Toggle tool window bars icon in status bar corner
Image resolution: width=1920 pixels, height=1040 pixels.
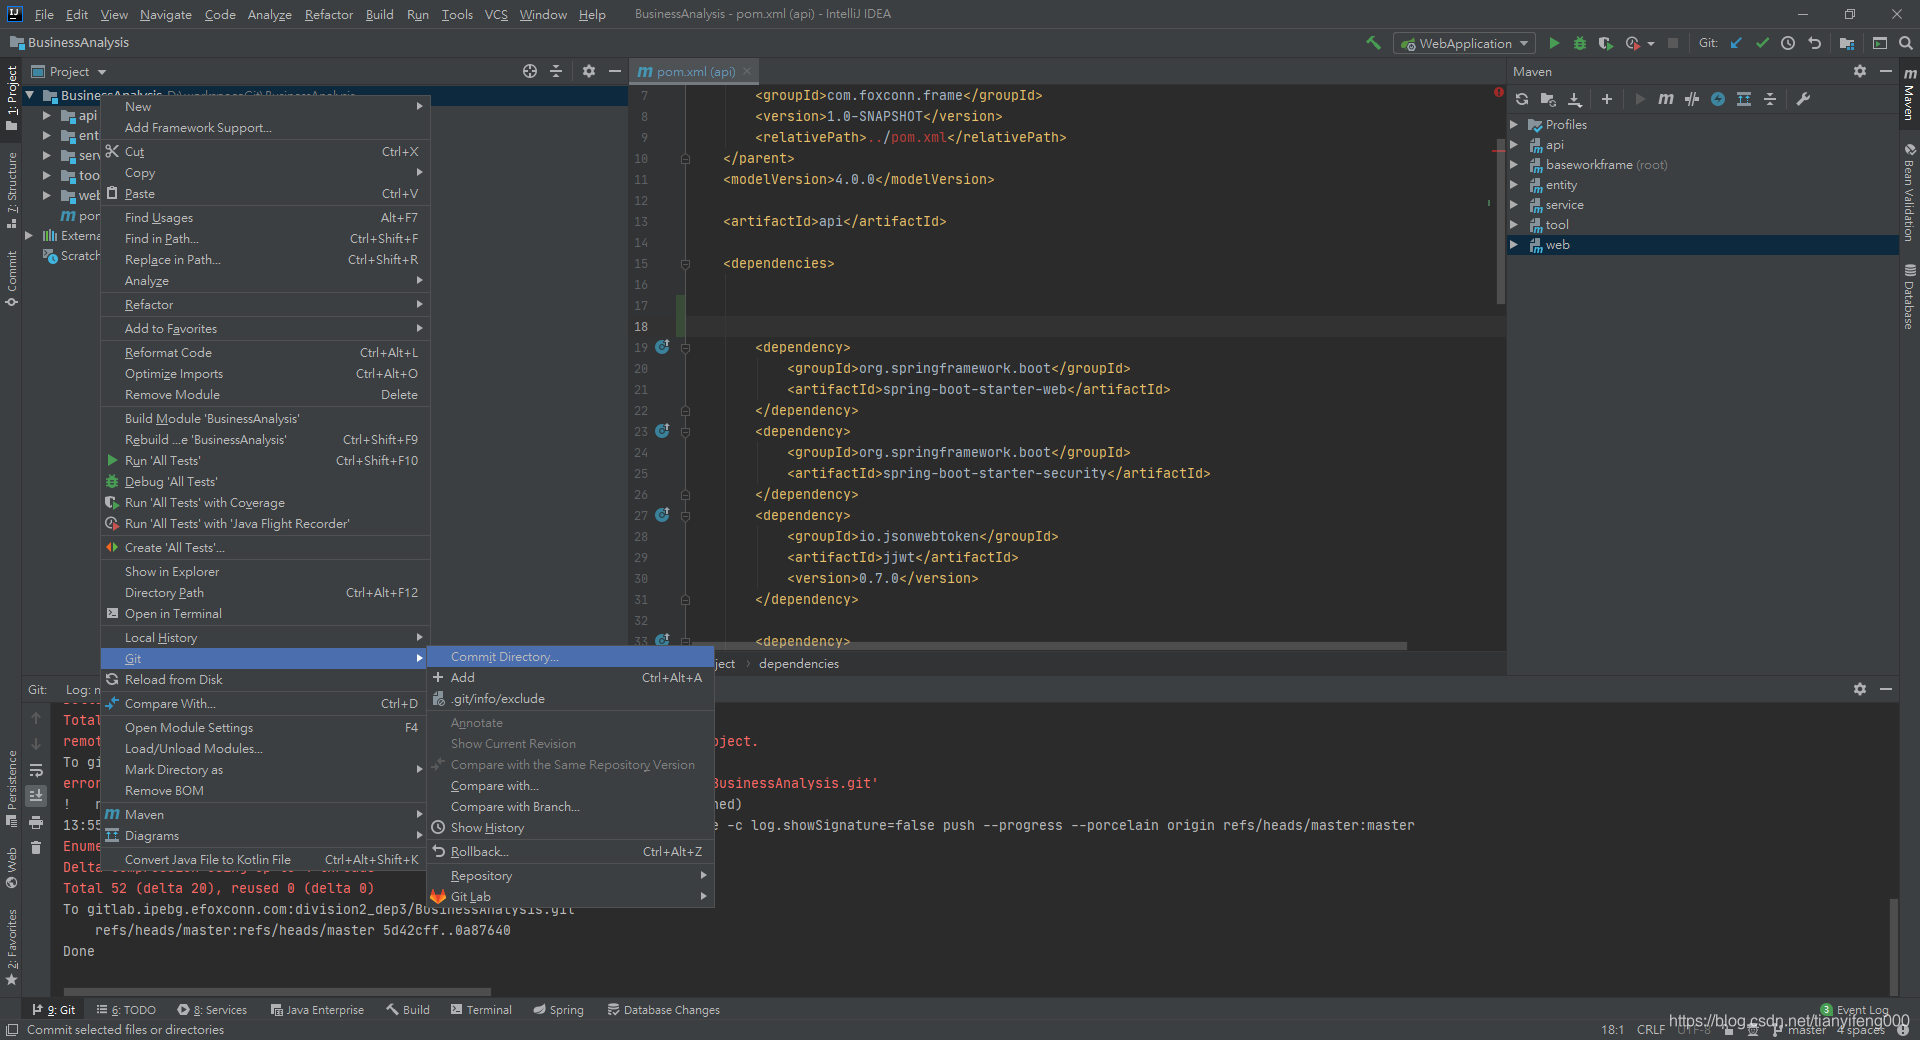click(x=12, y=1030)
